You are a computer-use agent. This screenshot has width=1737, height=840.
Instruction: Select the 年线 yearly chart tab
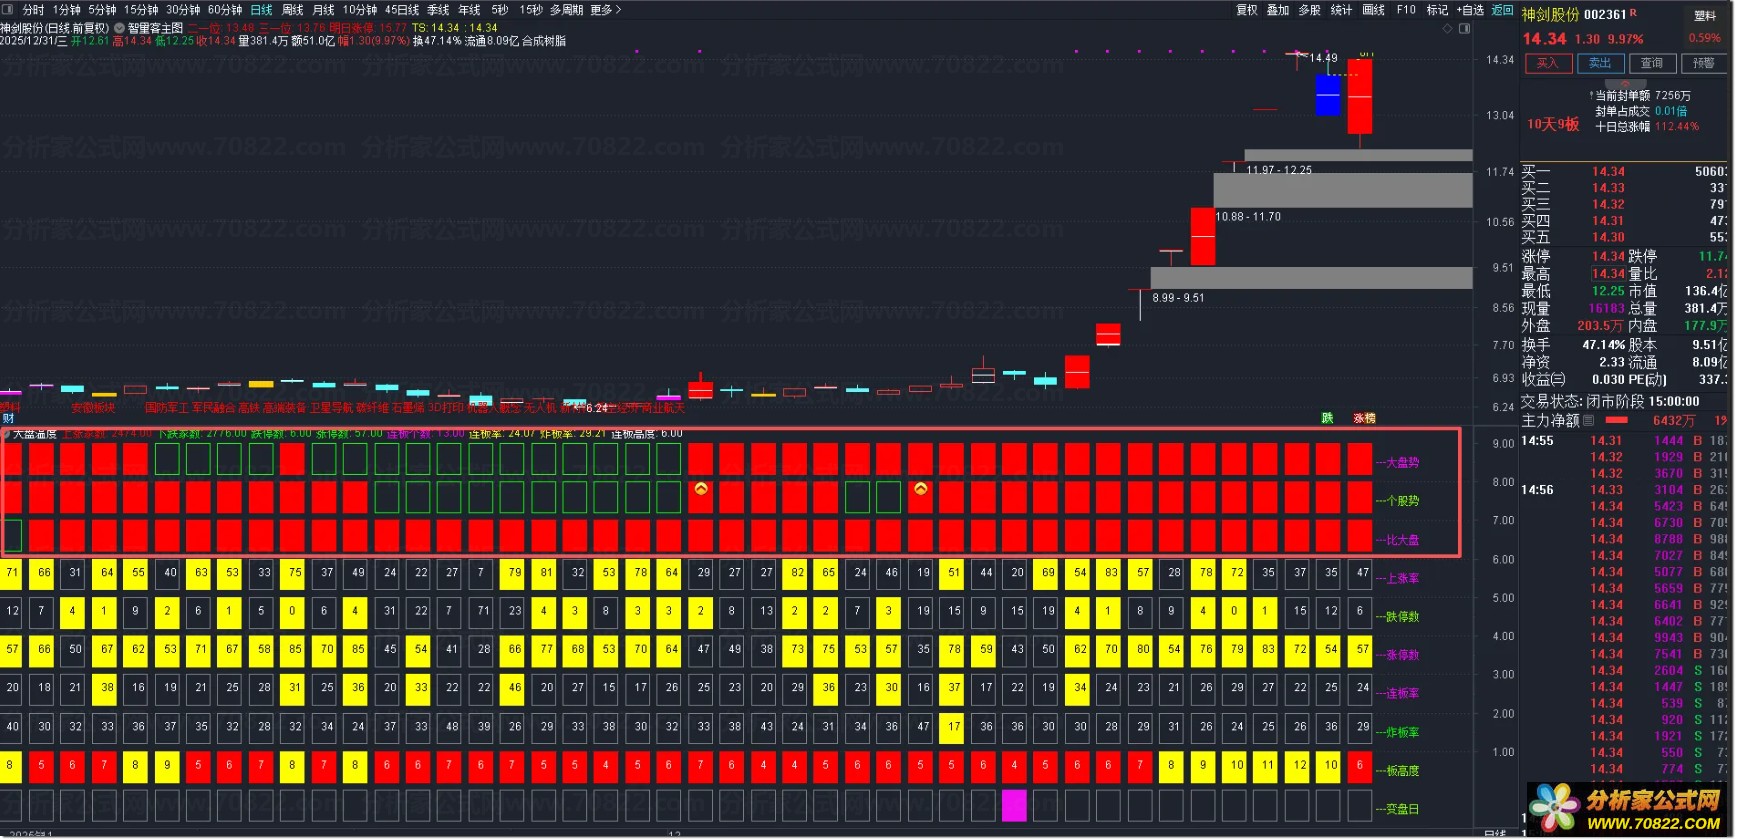tap(469, 9)
